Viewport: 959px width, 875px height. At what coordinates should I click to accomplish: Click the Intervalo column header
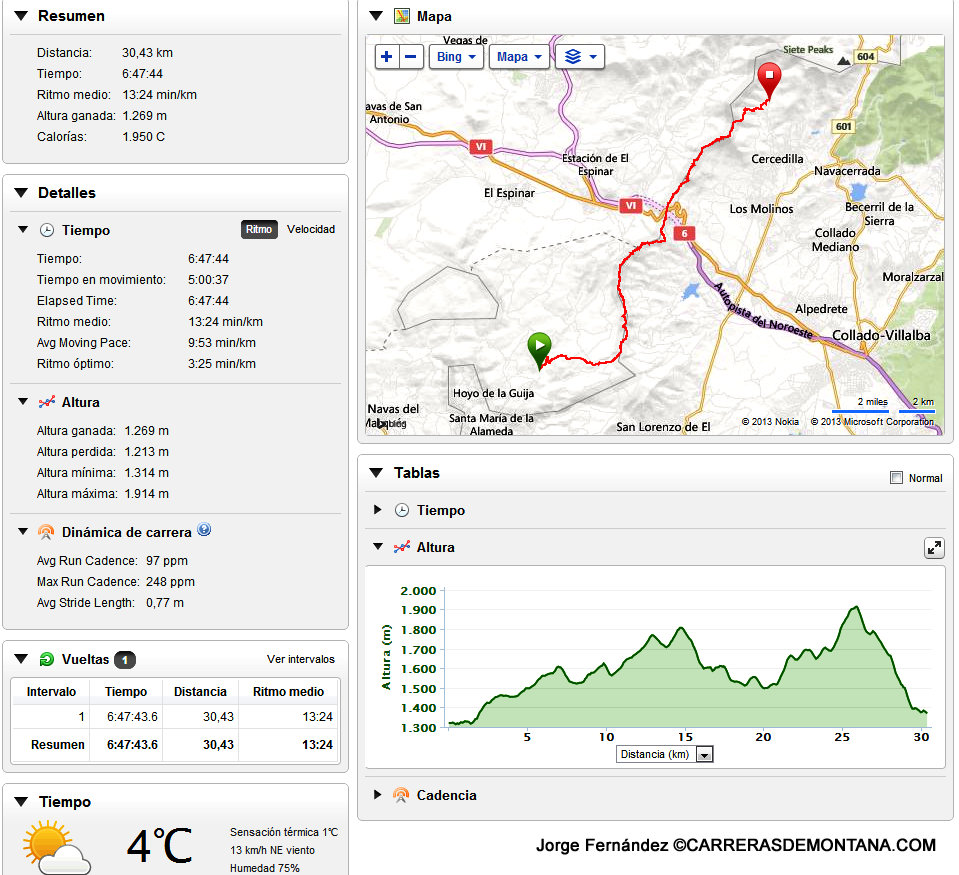point(51,691)
